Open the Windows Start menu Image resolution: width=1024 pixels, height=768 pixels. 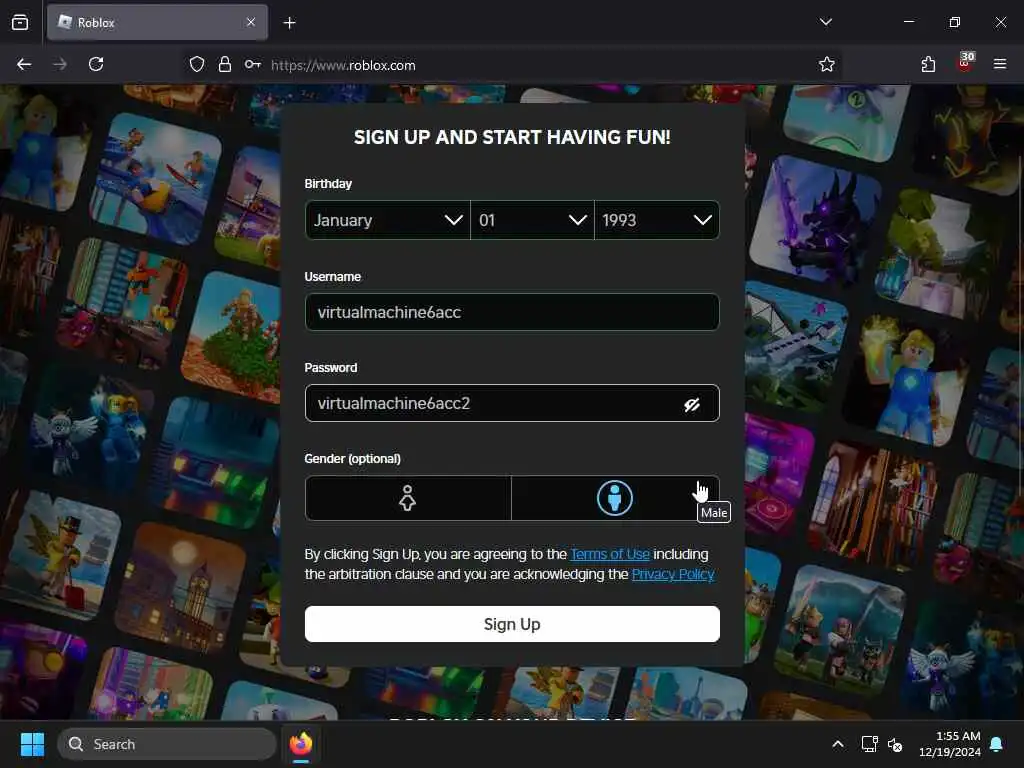(32, 744)
